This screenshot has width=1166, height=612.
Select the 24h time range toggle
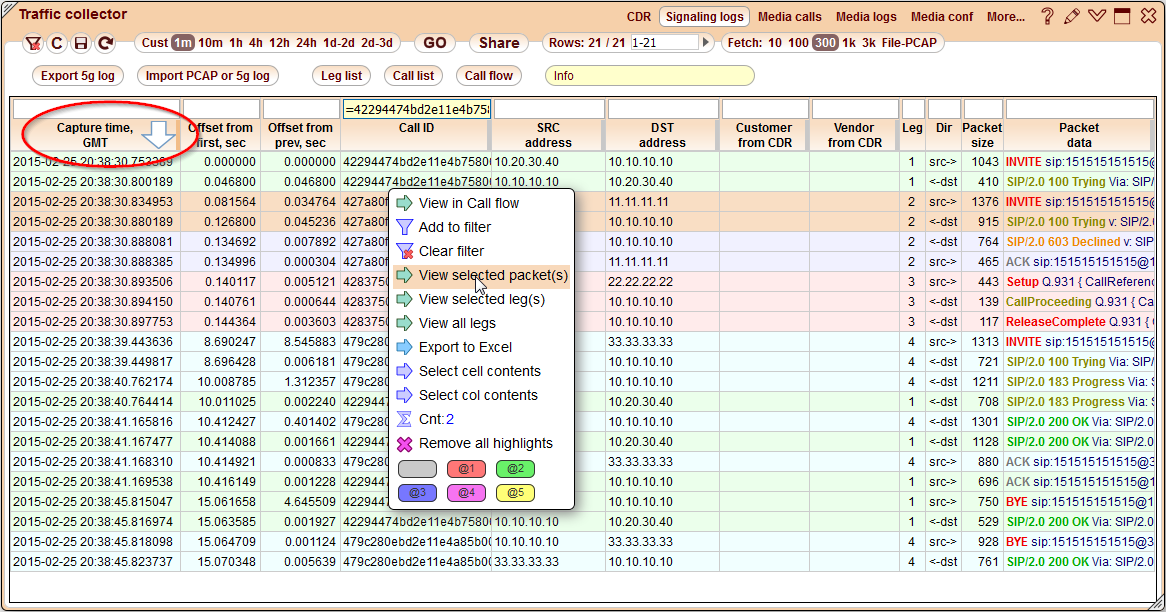click(x=305, y=43)
